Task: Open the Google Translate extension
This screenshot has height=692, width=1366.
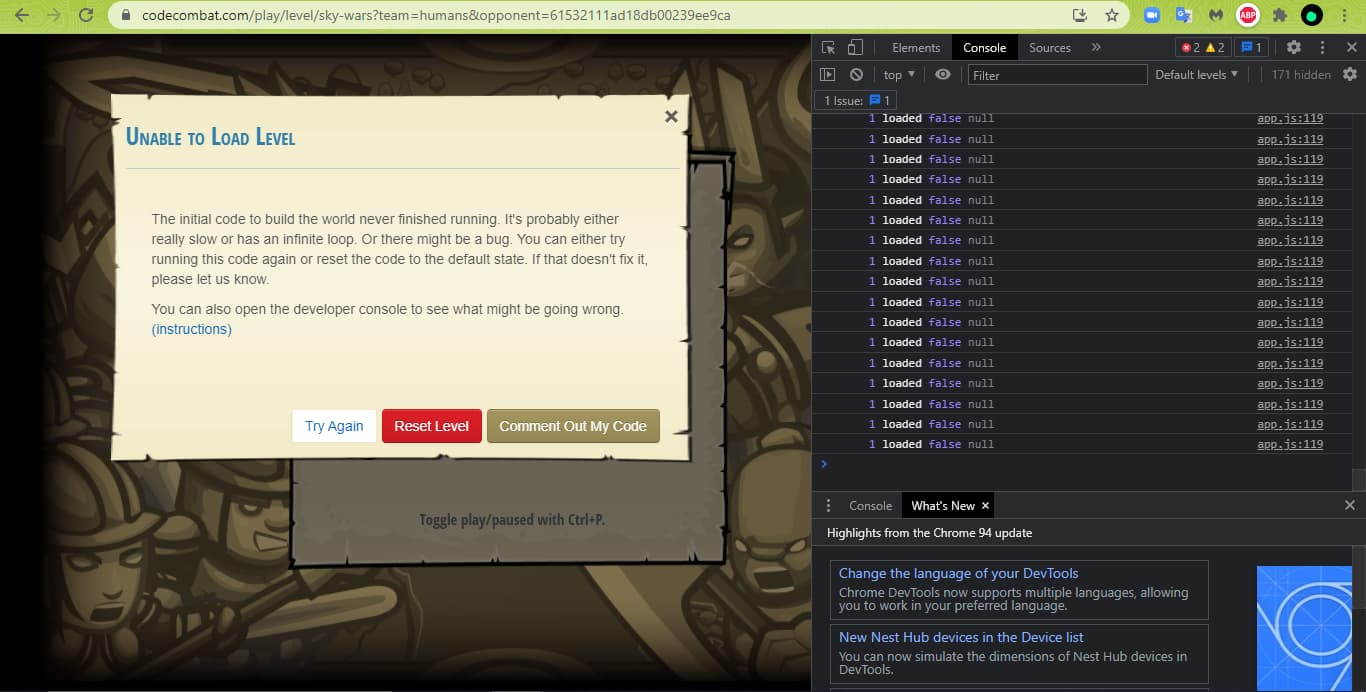Action: tap(1183, 15)
